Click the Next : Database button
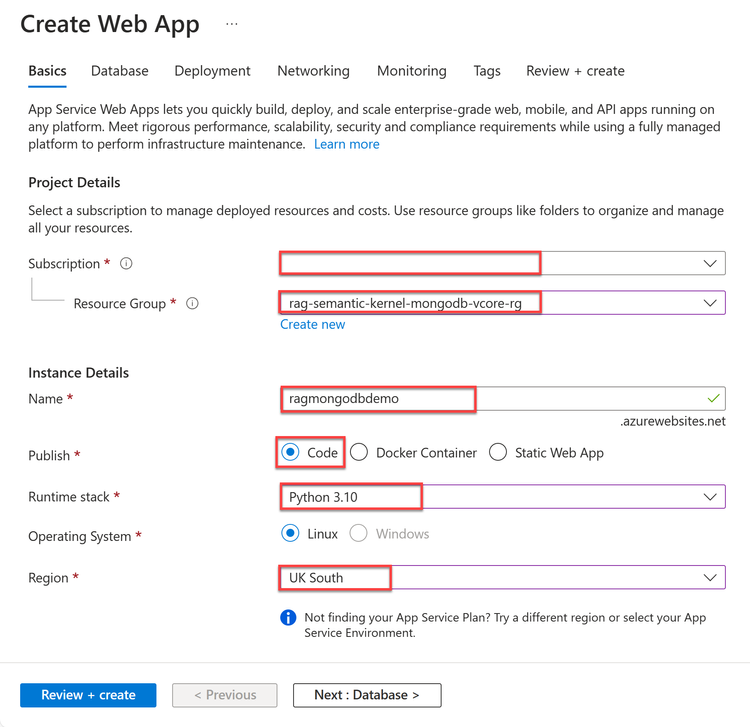 [x=366, y=695]
